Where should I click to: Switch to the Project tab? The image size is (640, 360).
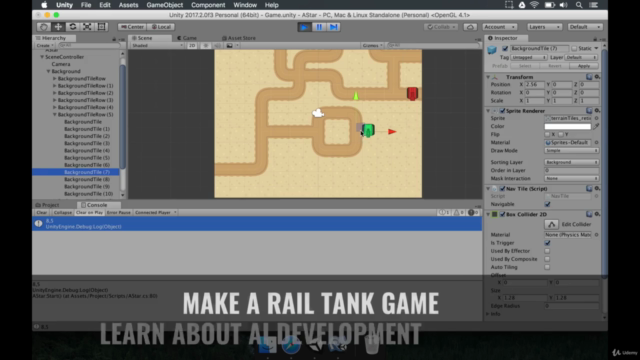48,205
